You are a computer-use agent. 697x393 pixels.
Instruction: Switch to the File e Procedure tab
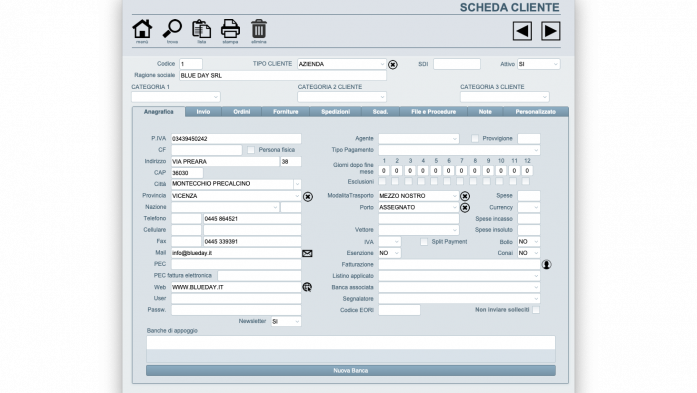point(433,112)
